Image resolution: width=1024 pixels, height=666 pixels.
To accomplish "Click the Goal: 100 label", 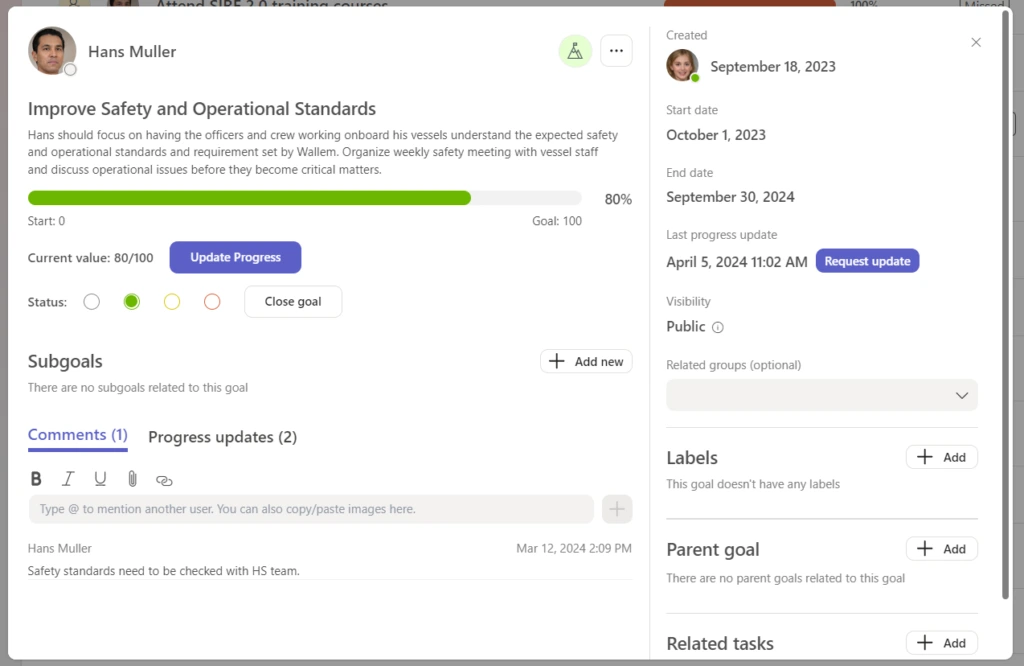I will click(557, 221).
